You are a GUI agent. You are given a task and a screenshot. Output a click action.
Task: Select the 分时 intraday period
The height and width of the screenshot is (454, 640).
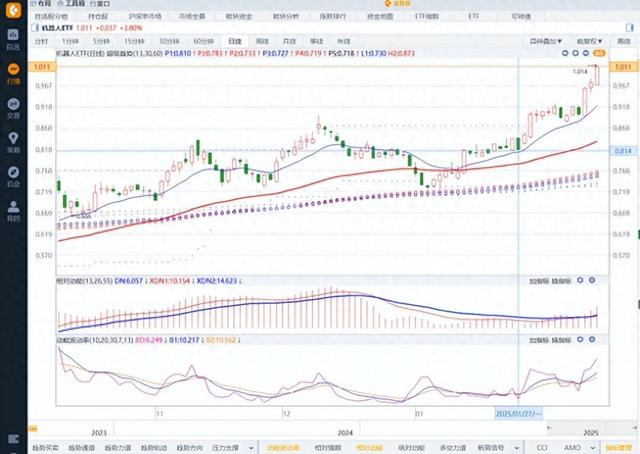click(41, 41)
